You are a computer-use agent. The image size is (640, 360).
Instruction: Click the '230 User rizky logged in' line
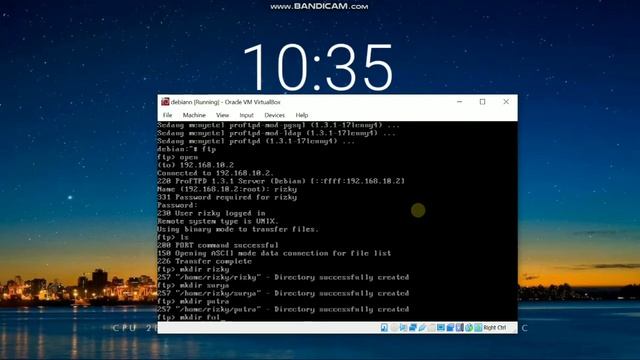(211, 213)
